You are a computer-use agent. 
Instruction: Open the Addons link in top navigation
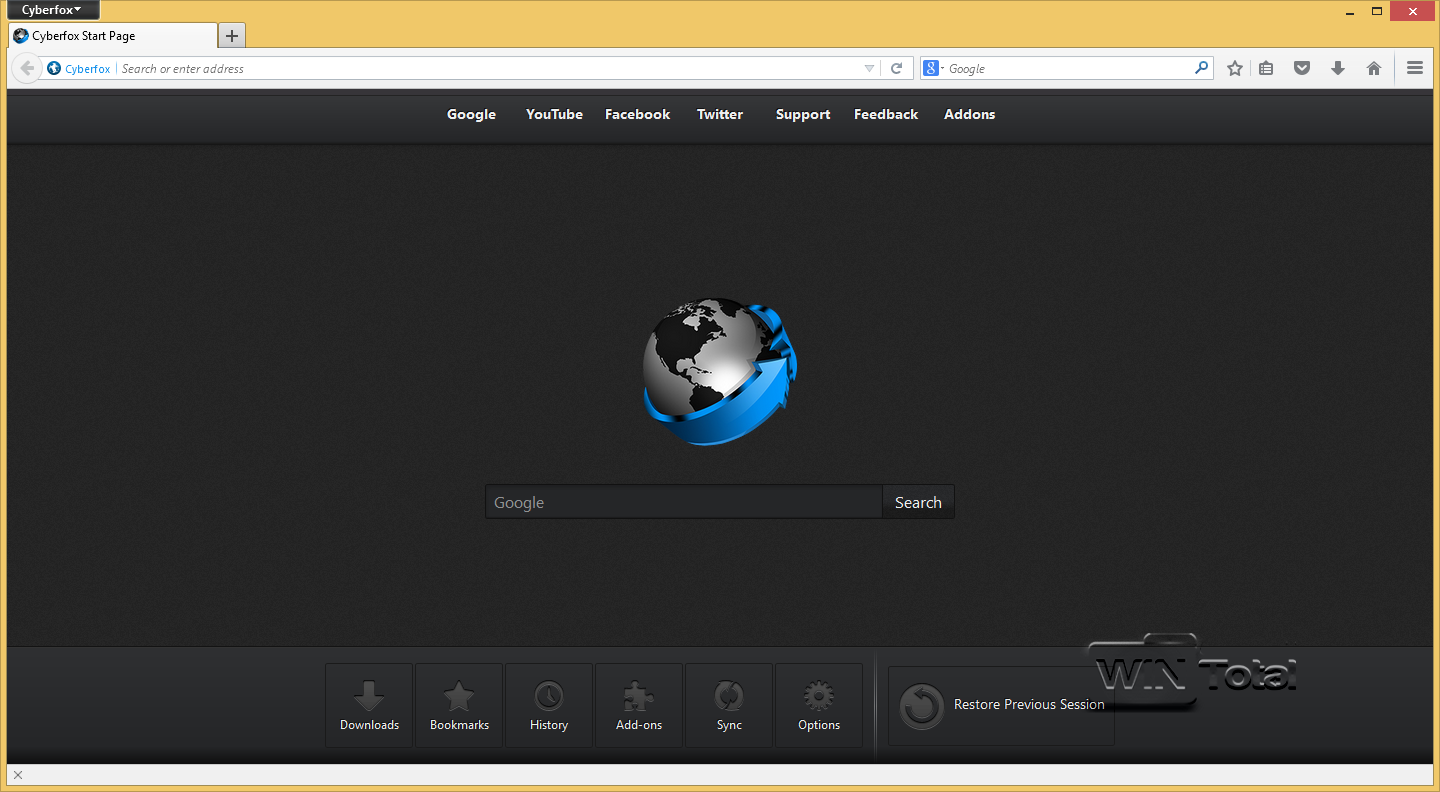pos(969,115)
